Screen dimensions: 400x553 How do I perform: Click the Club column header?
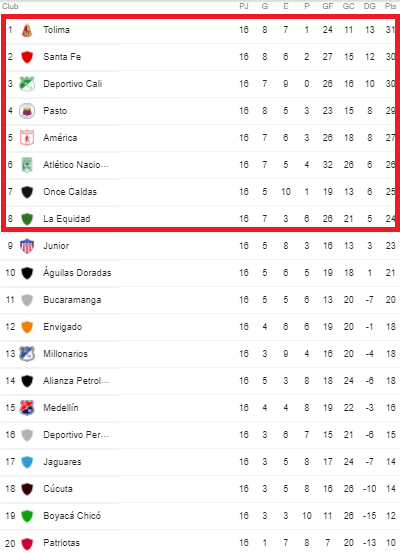[10, 6]
